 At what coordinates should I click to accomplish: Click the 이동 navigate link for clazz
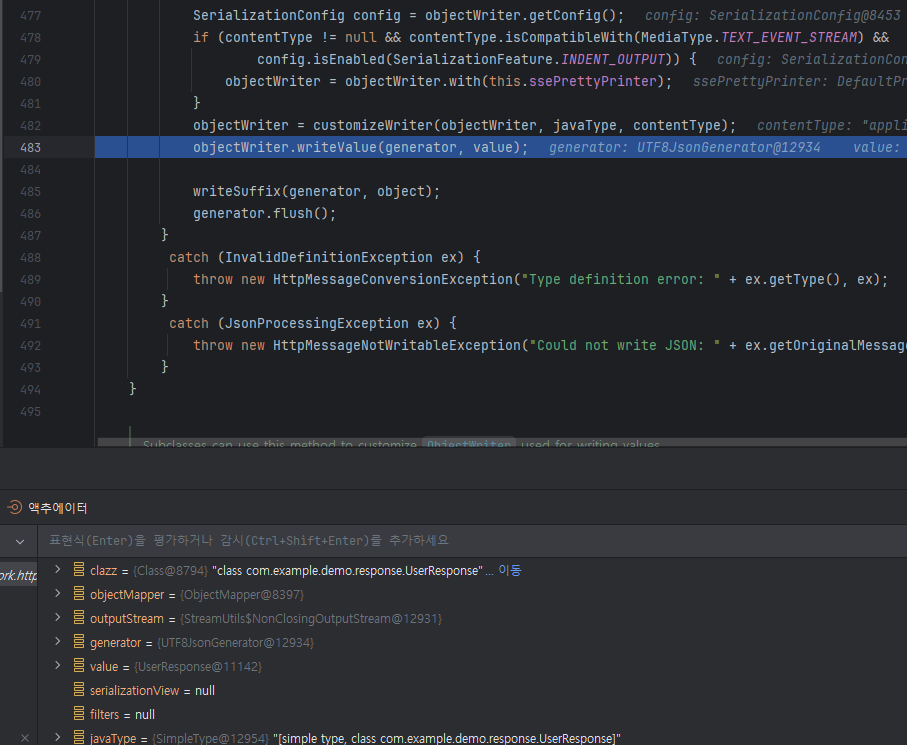click(510, 570)
